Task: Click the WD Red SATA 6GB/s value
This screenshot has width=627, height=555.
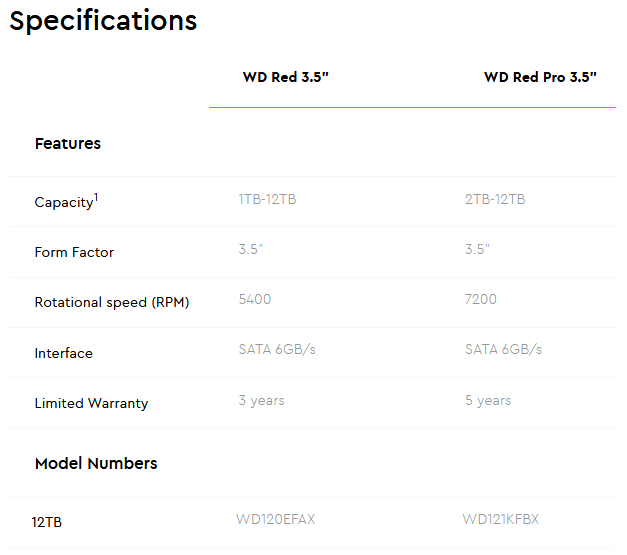Action: click(x=277, y=349)
